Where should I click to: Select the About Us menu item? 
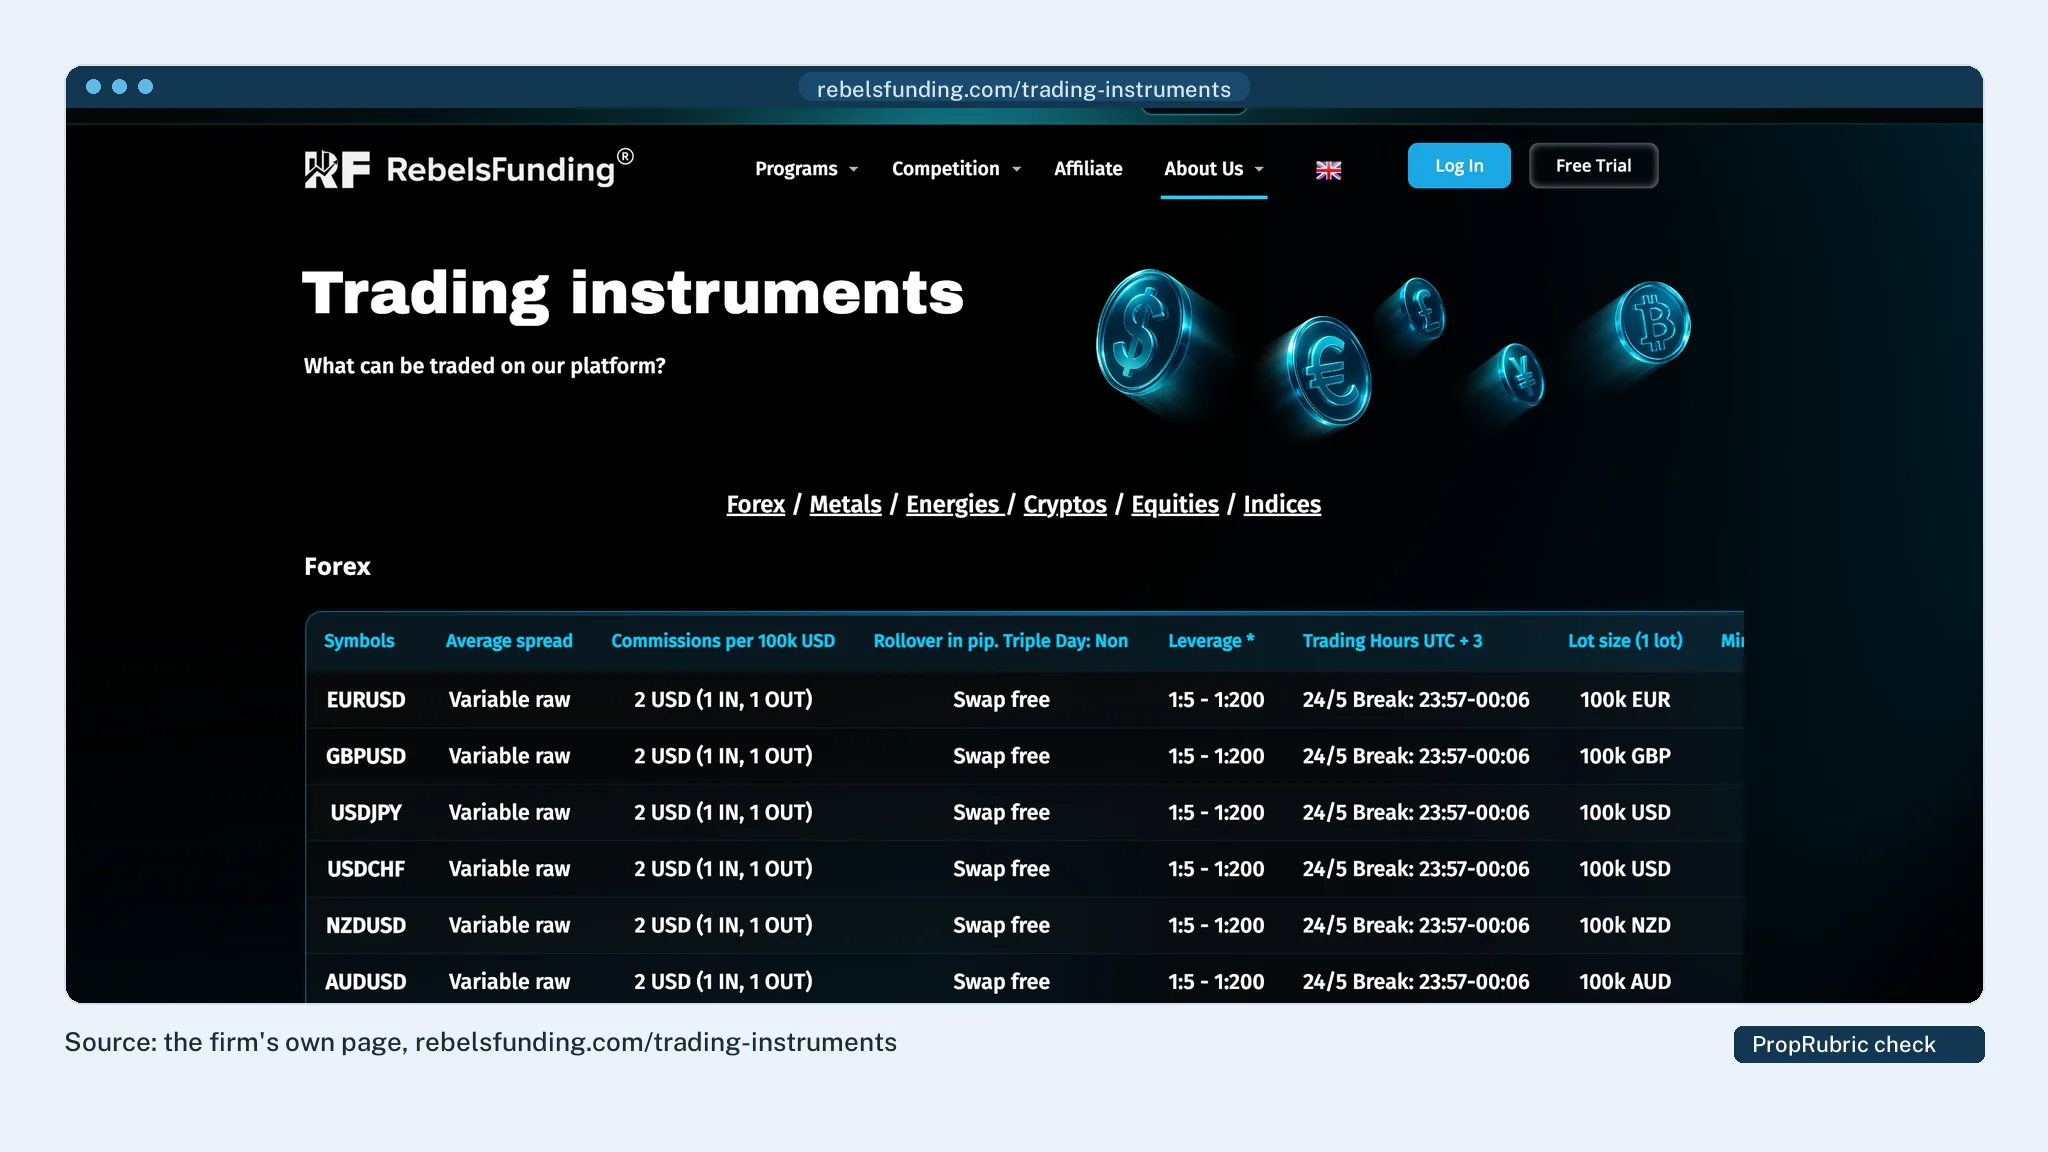(1203, 168)
